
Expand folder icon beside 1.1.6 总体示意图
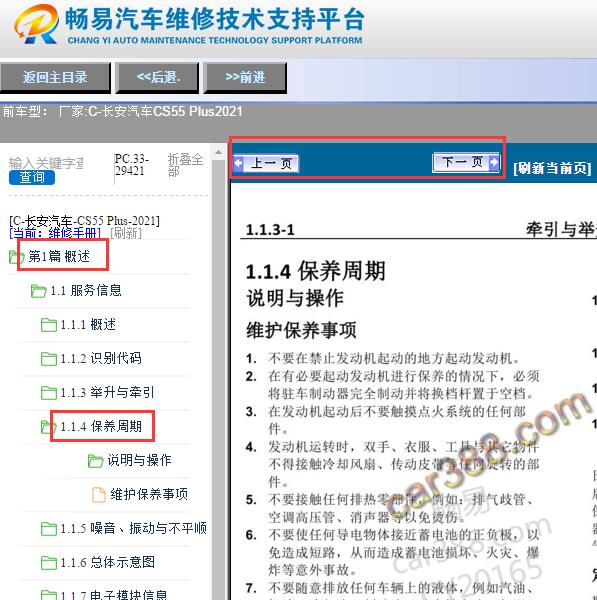pyautogui.click(x=49, y=562)
